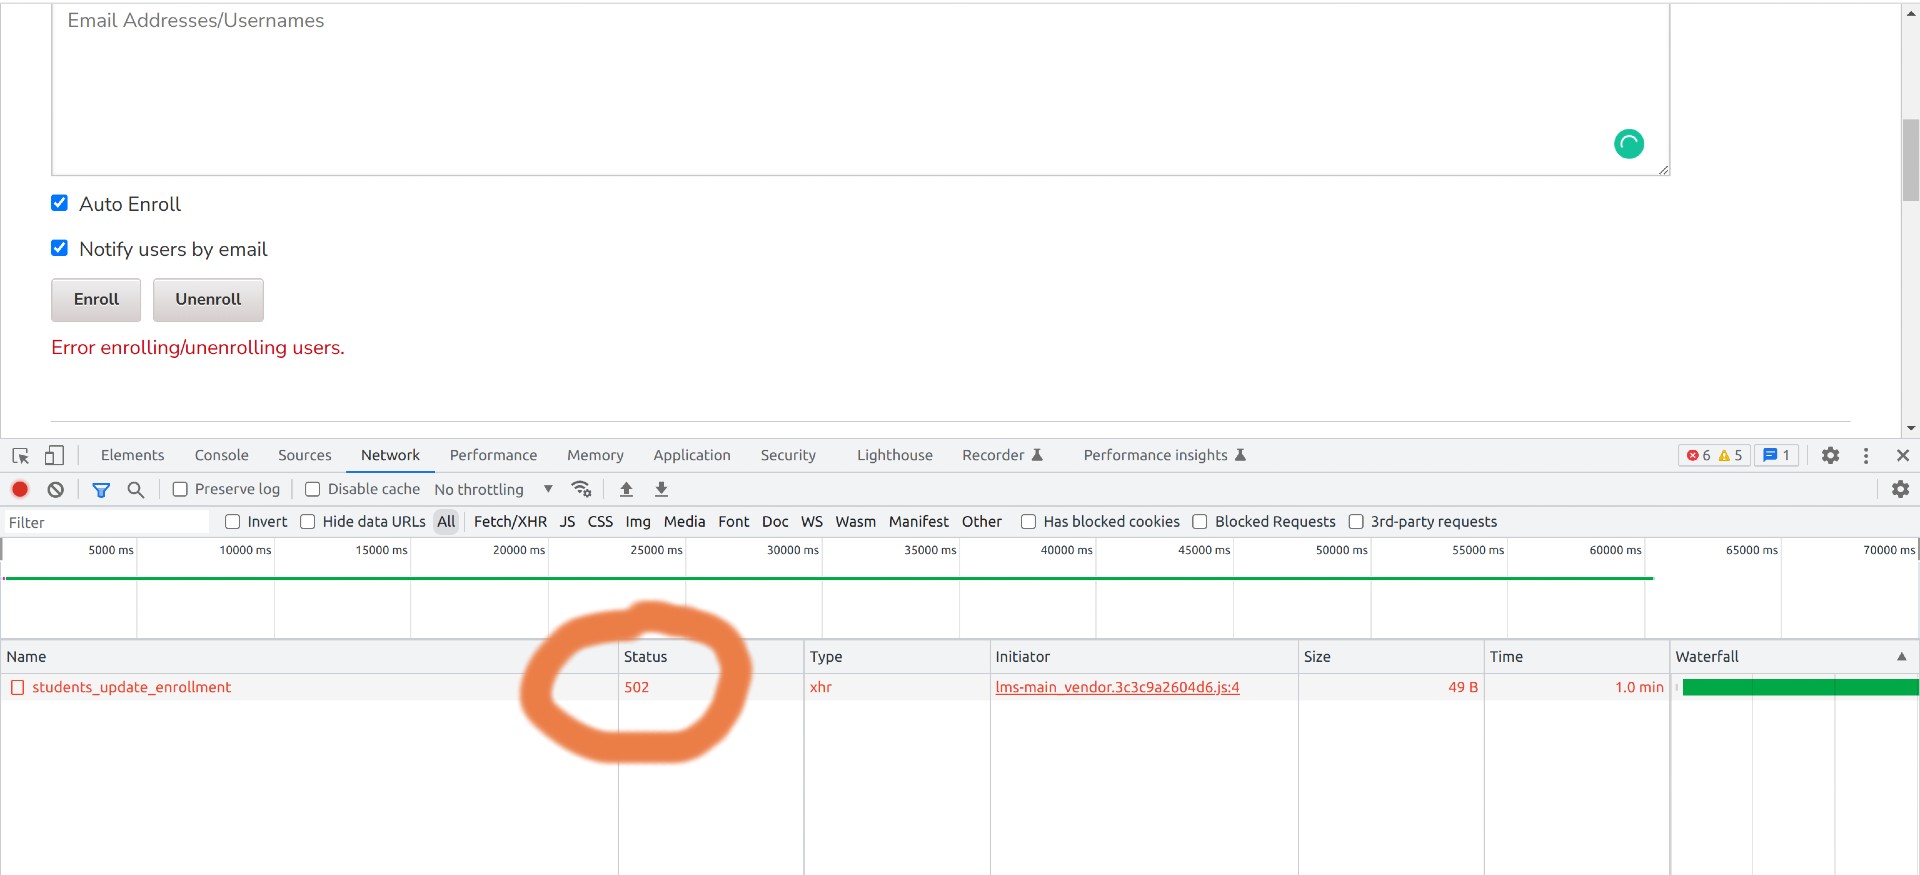Open DevTools settings gear icon
This screenshot has width=1920, height=875.
tap(1830, 455)
